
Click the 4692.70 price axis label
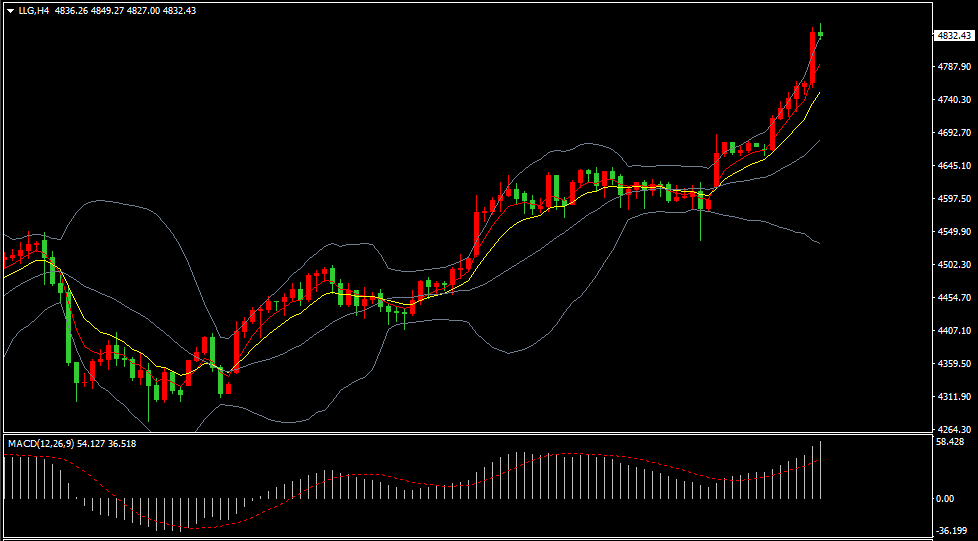click(x=954, y=133)
